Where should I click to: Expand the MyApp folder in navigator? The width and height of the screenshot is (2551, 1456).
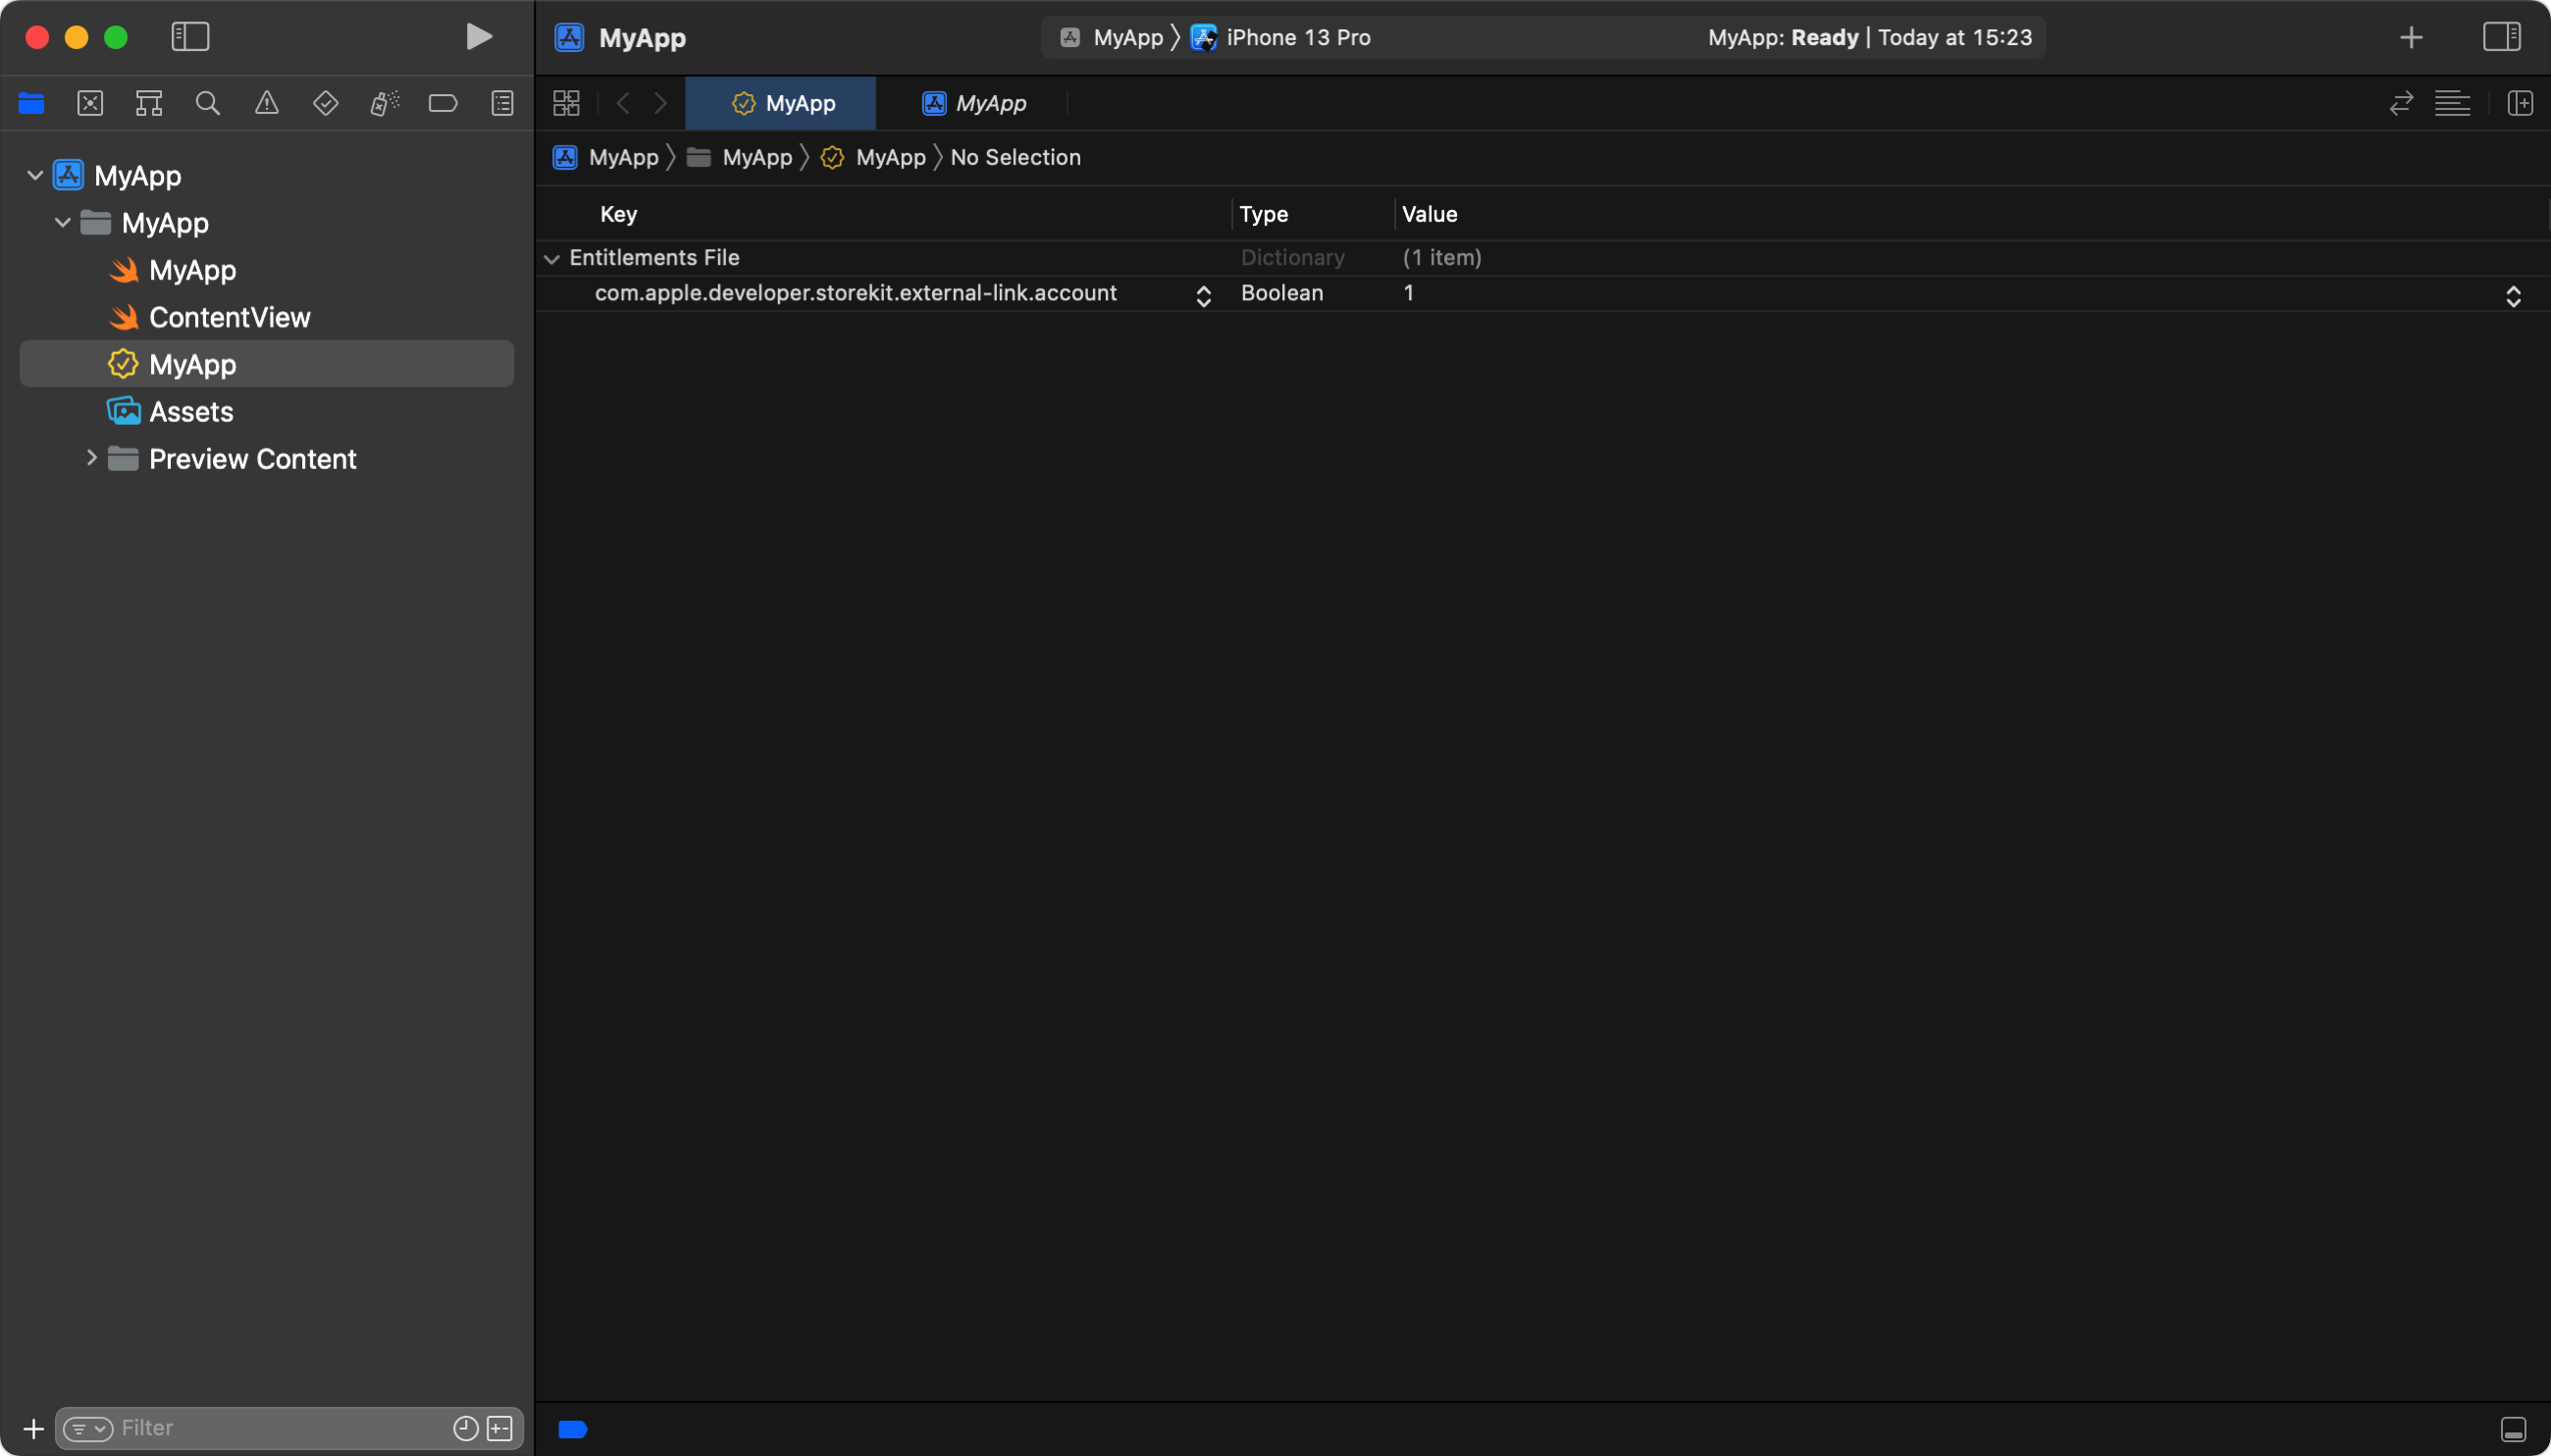[63, 223]
